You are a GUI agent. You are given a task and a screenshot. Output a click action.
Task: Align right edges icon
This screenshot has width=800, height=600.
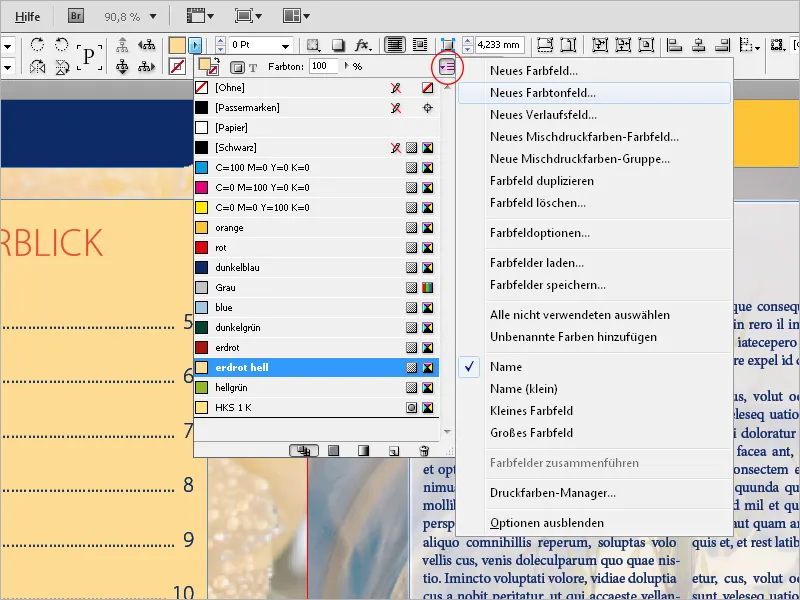point(722,45)
